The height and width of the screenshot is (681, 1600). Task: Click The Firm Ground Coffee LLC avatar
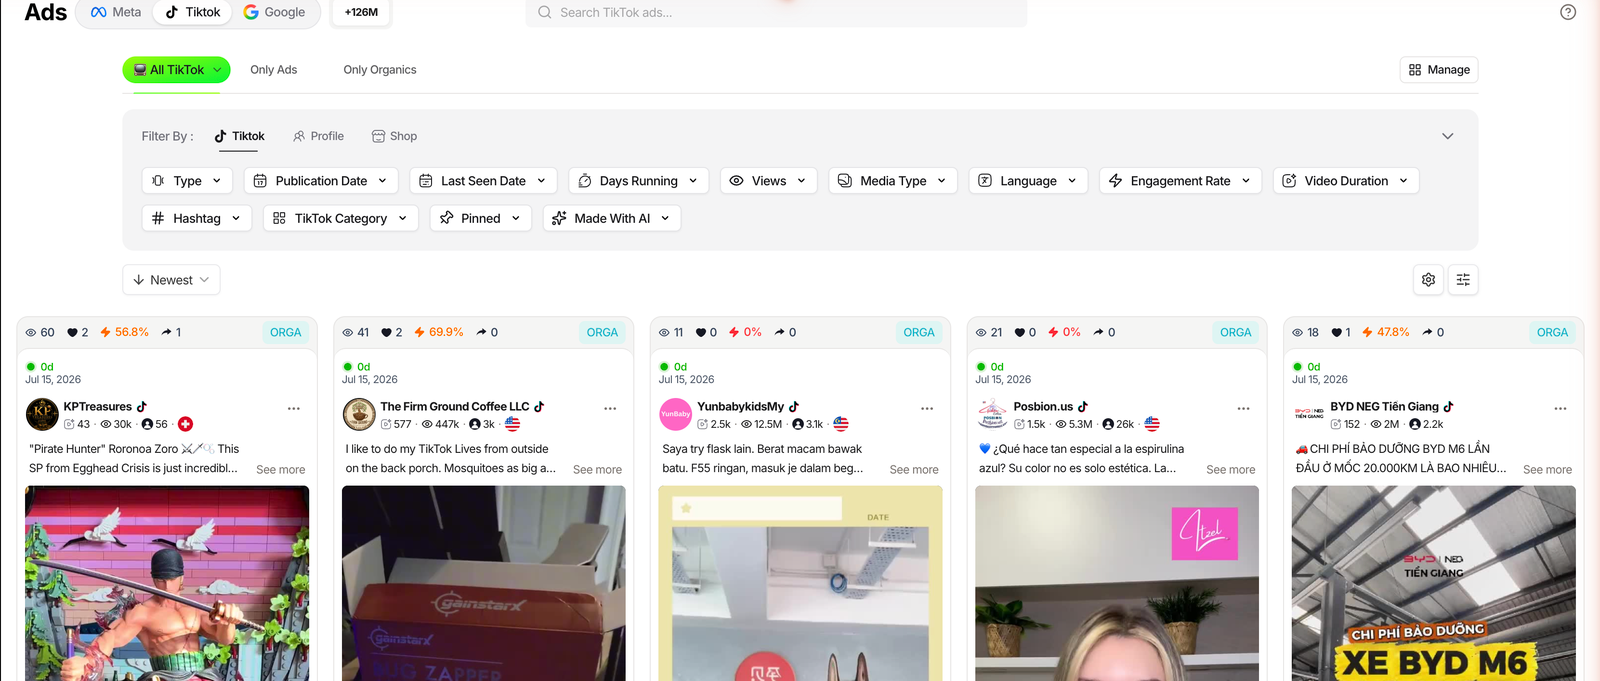point(359,414)
